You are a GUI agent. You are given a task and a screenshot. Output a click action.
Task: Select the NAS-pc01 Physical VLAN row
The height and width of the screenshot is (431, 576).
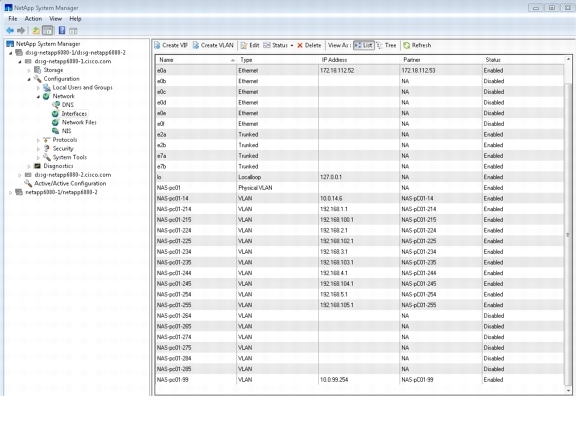(x=360, y=188)
